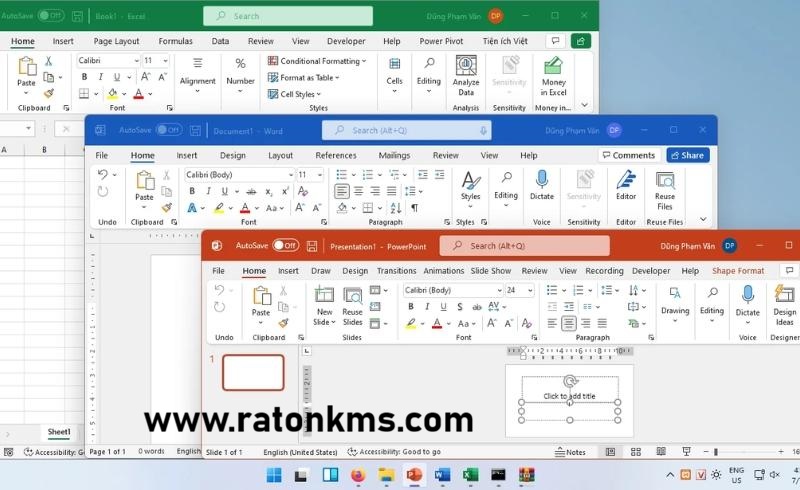Click Reuse Slides icon in PowerPoint
This screenshot has height=490, width=800.
[x=353, y=295]
